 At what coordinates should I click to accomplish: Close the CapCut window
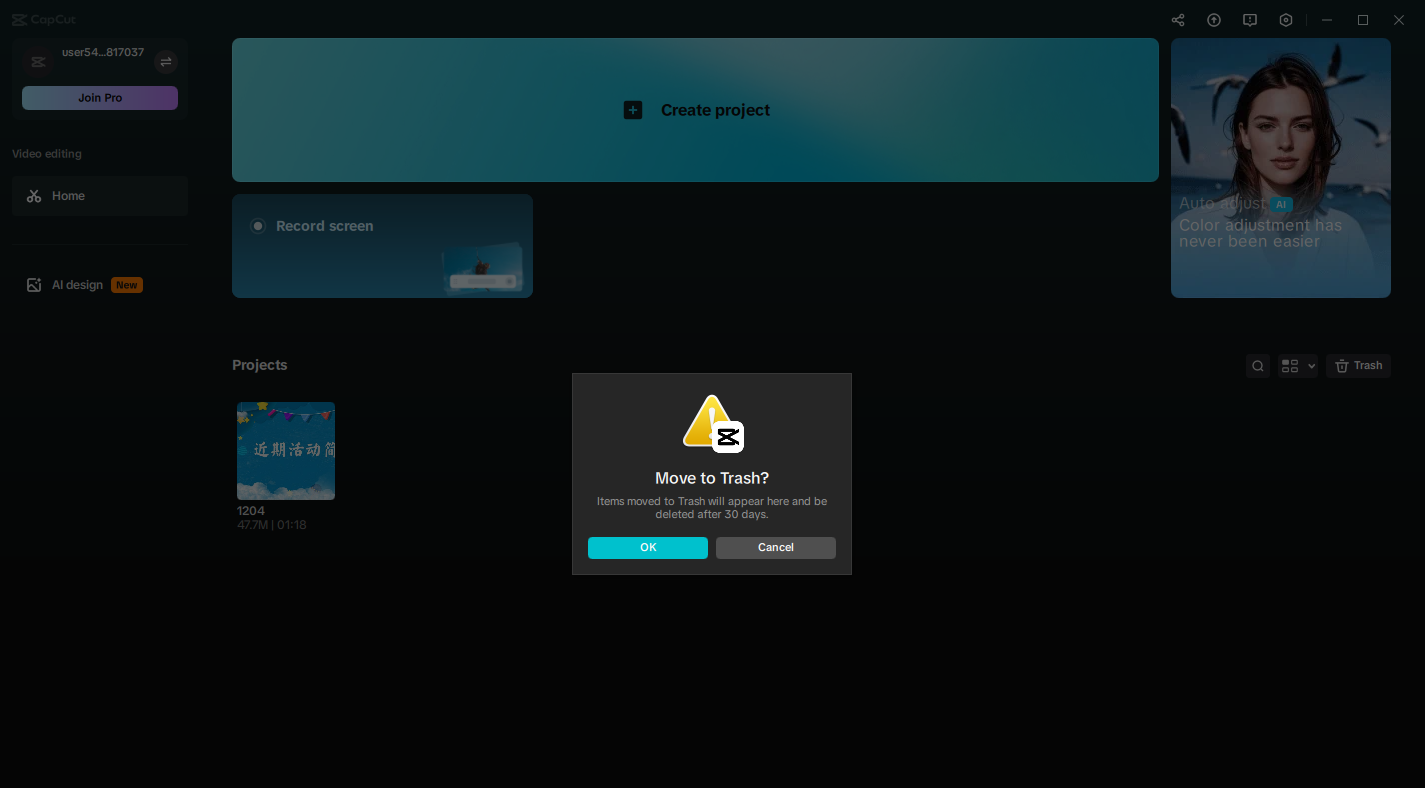pos(1399,20)
